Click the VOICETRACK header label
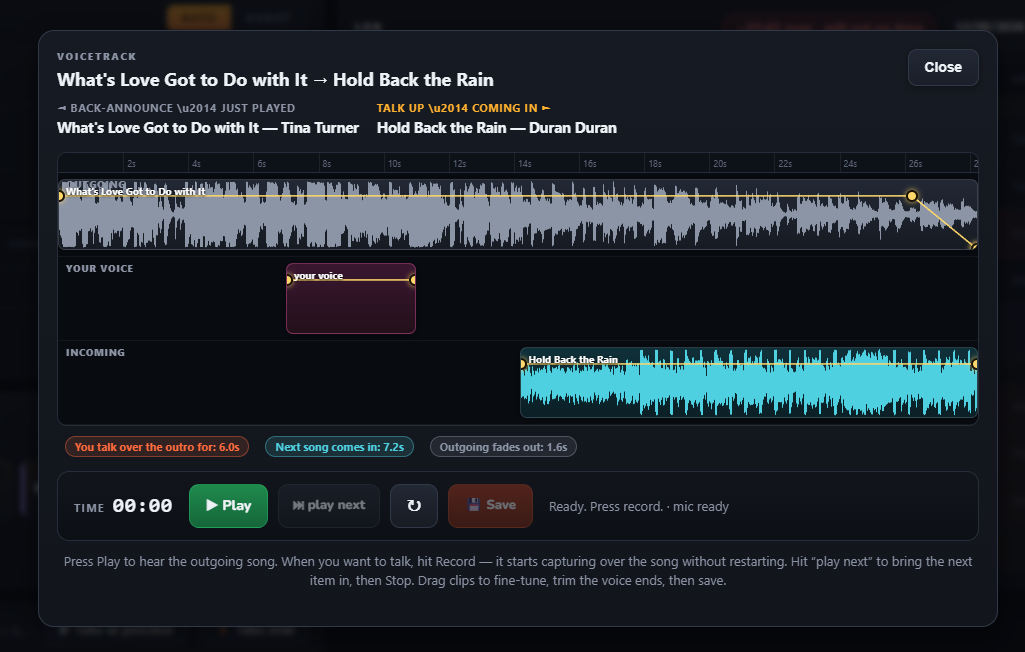The width and height of the screenshot is (1025, 652). click(97, 56)
